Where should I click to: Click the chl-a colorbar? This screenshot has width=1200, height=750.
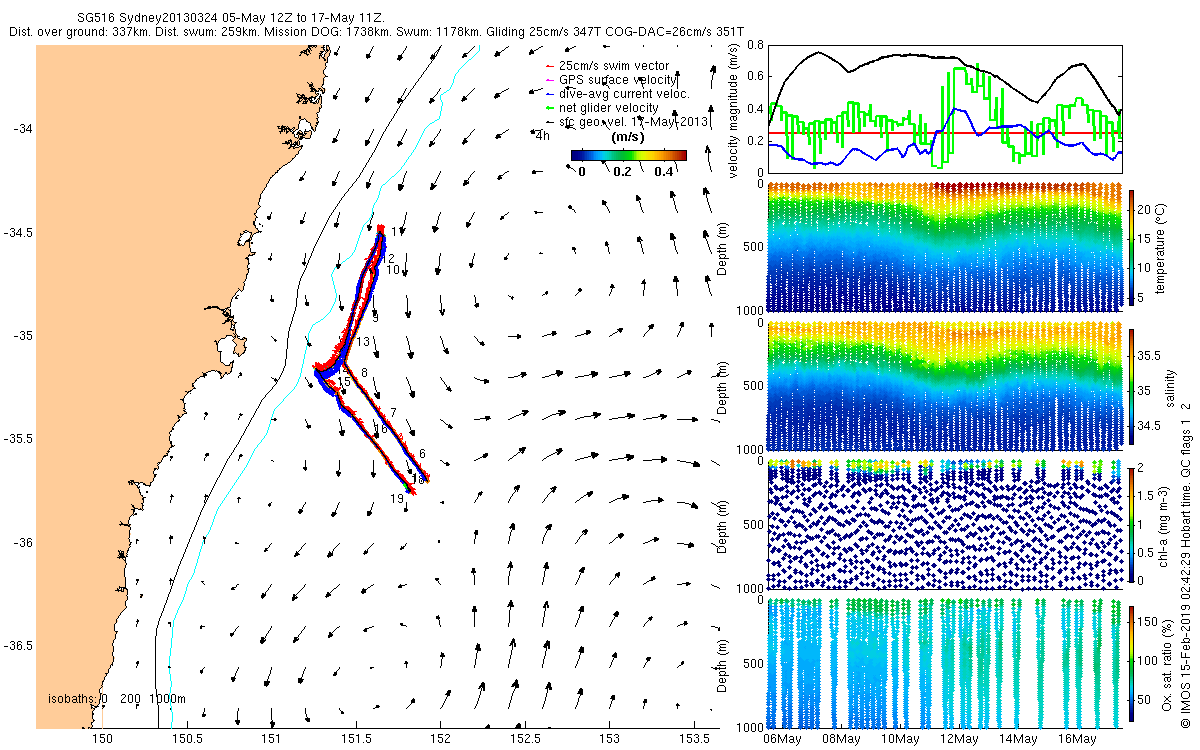click(x=1132, y=524)
